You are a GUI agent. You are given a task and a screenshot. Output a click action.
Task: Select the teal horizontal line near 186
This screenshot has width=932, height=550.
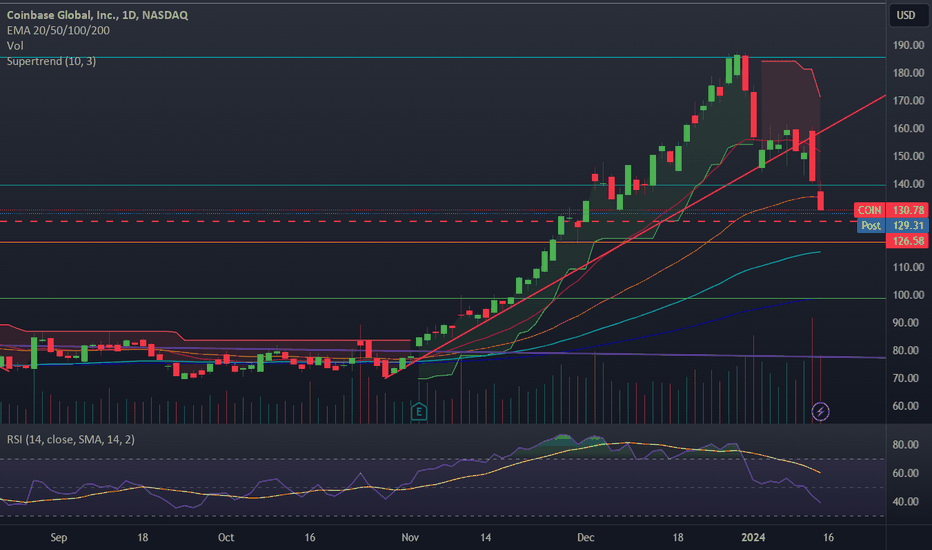(x=443, y=58)
